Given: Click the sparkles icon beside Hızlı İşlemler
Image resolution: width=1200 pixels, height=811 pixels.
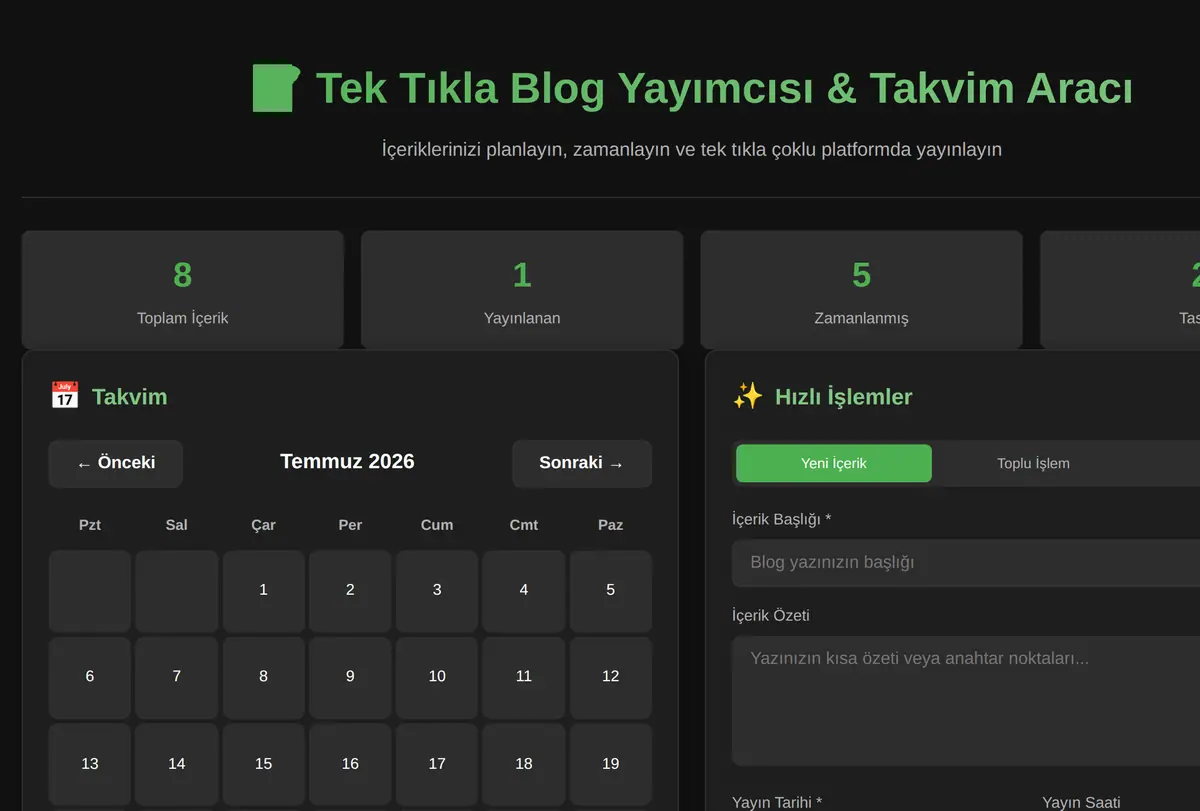Looking at the screenshot, I should [x=747, y=396].
